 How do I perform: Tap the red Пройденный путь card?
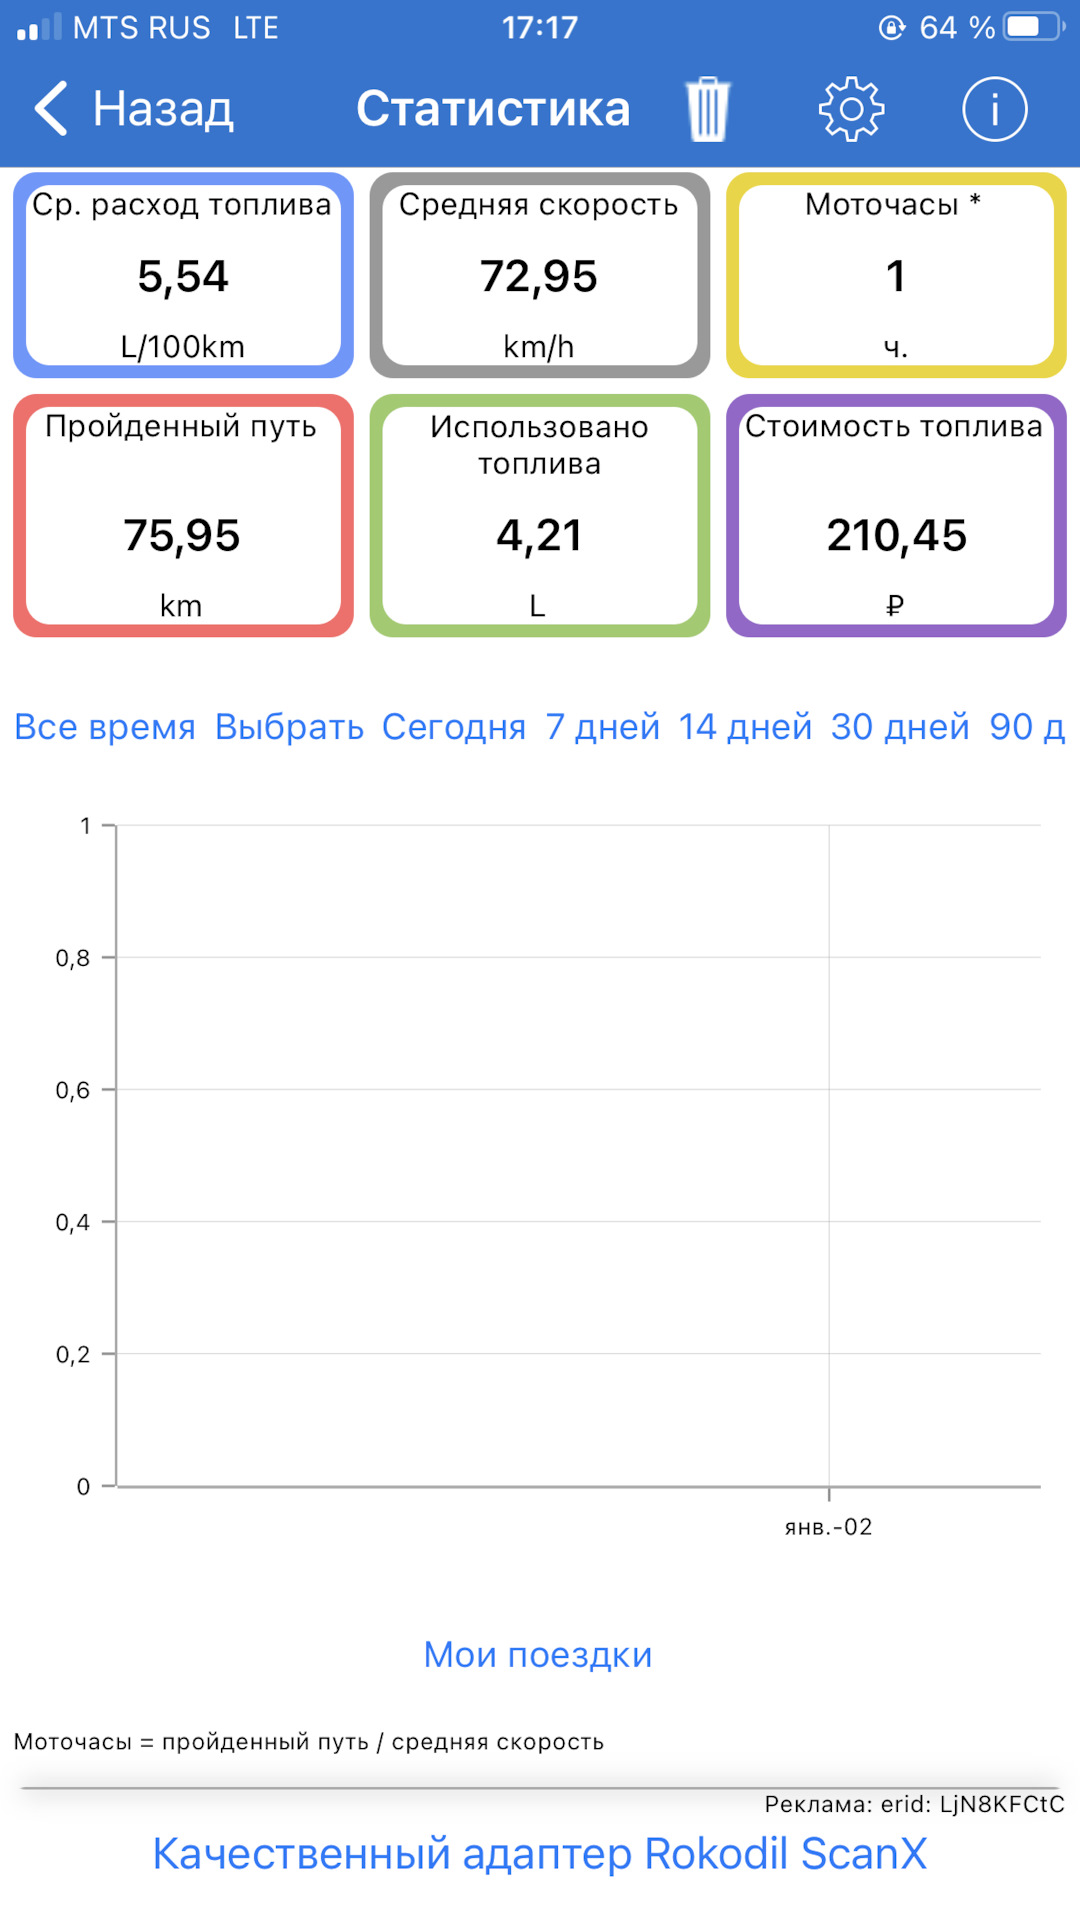pyautogui.click(x=183, y=516)
